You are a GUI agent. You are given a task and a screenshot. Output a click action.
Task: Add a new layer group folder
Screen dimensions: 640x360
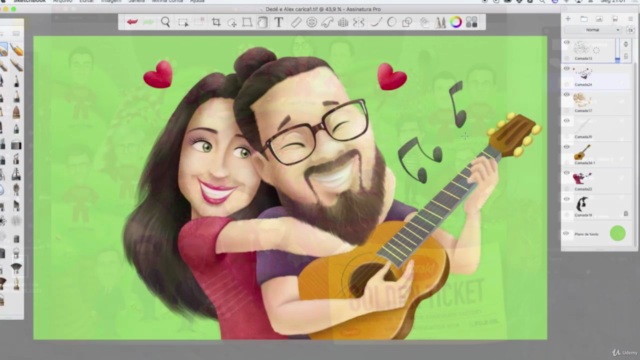point(584,19)
